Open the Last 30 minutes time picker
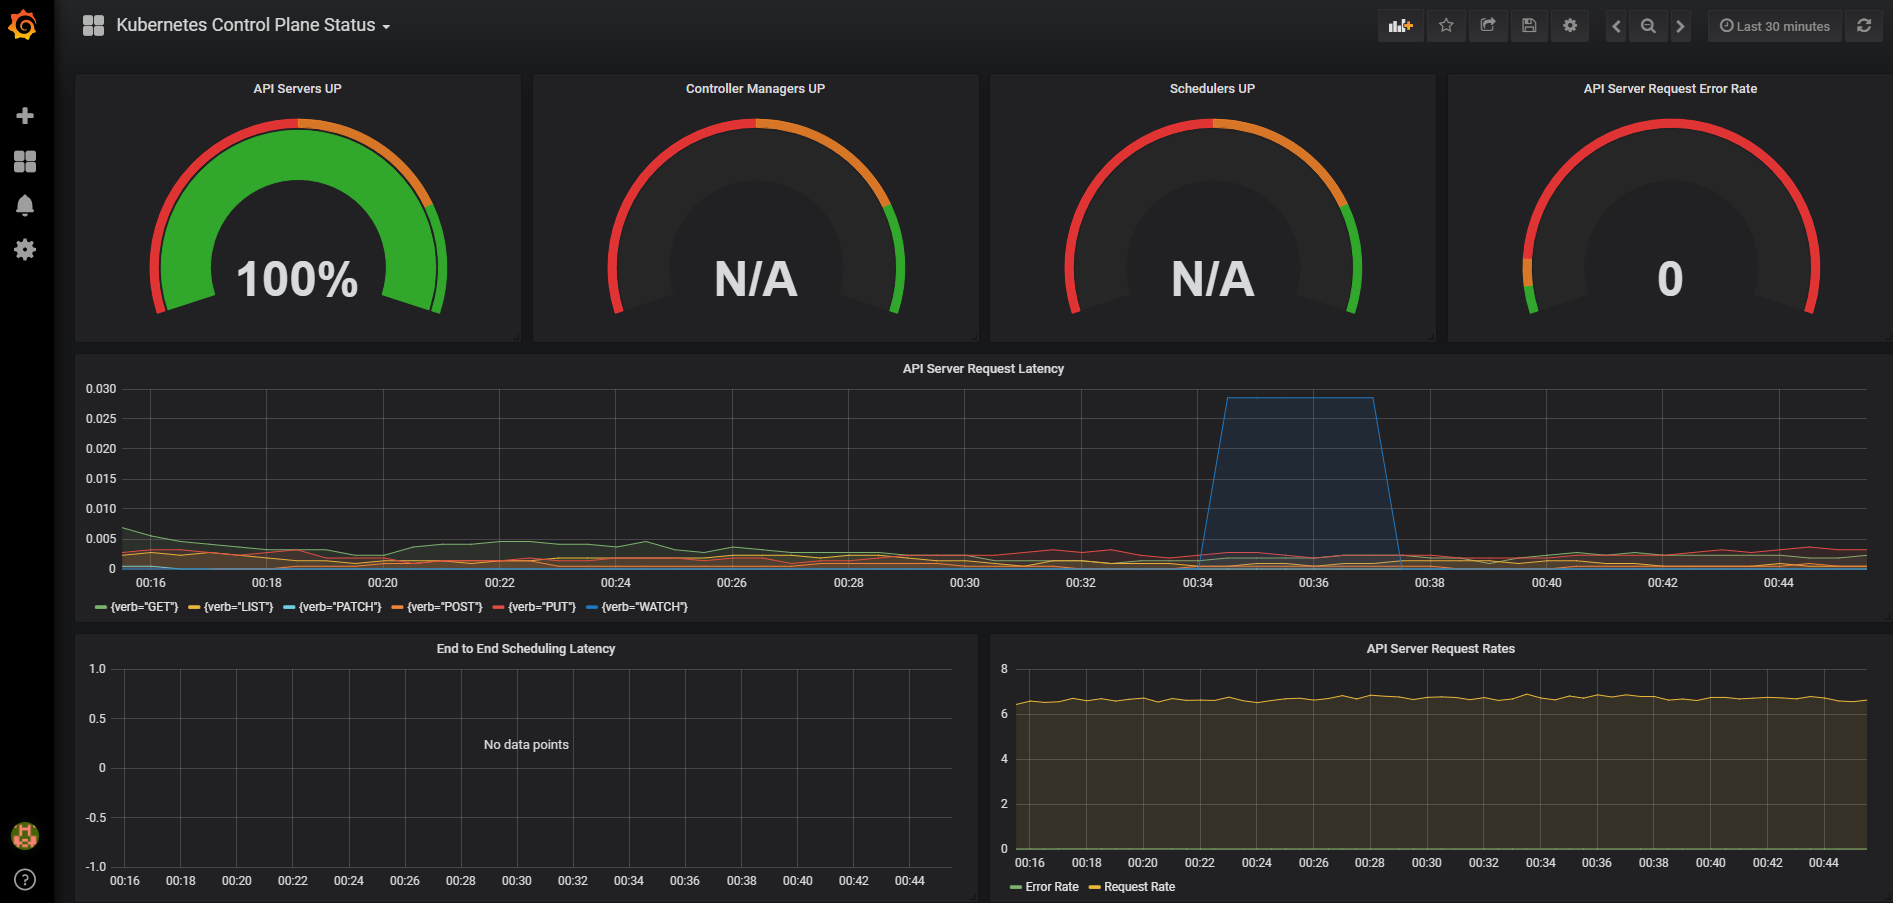This screenshot has width=1893, height=903. tap(1775, 26)
